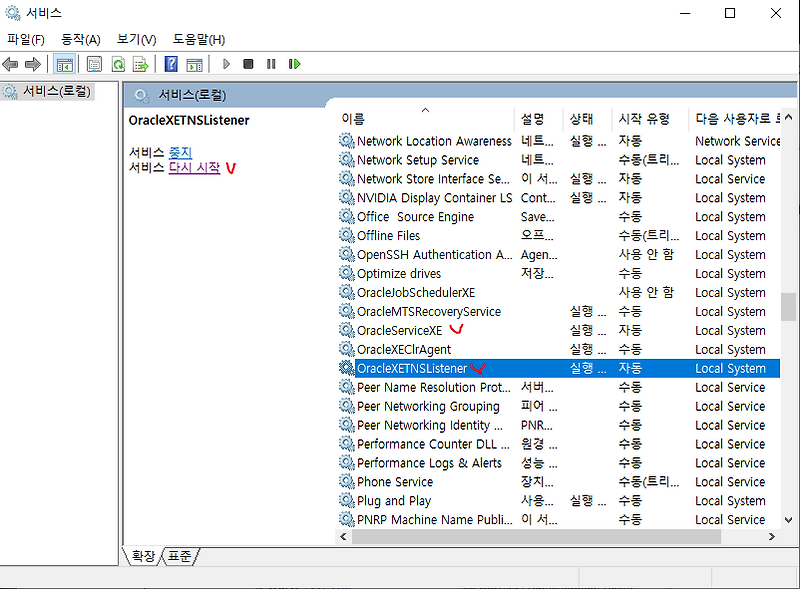Viewport: 800px width, 589px height.
Task: Toggle the show/hide console tree icon
Action: click(64, 63)
